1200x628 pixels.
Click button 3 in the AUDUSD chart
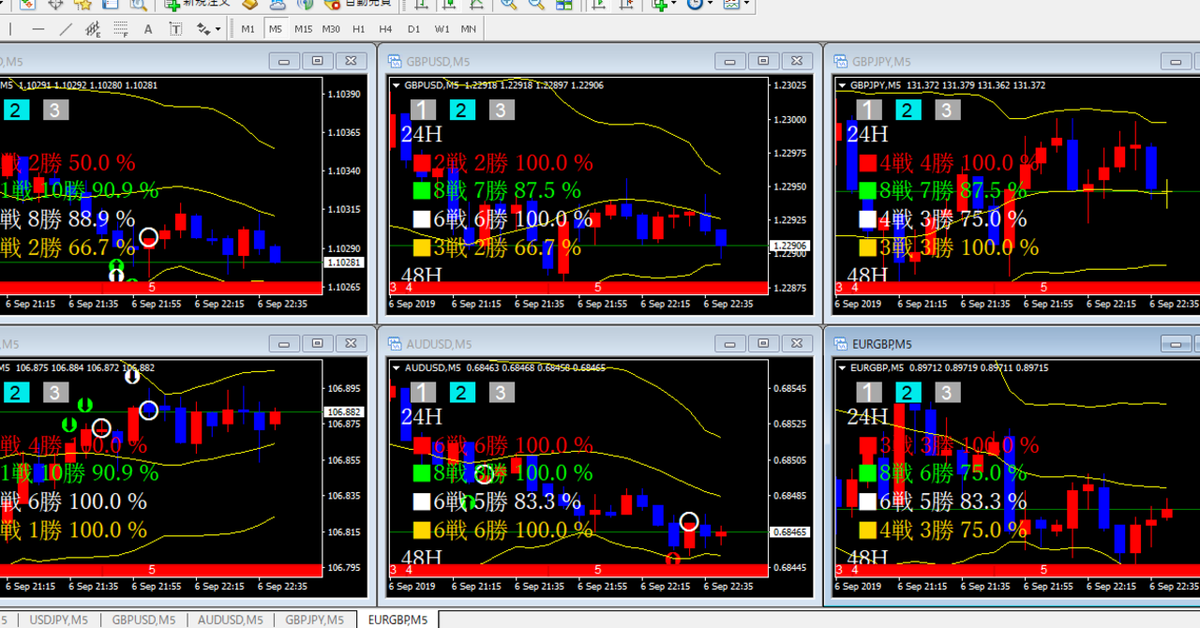501,393
